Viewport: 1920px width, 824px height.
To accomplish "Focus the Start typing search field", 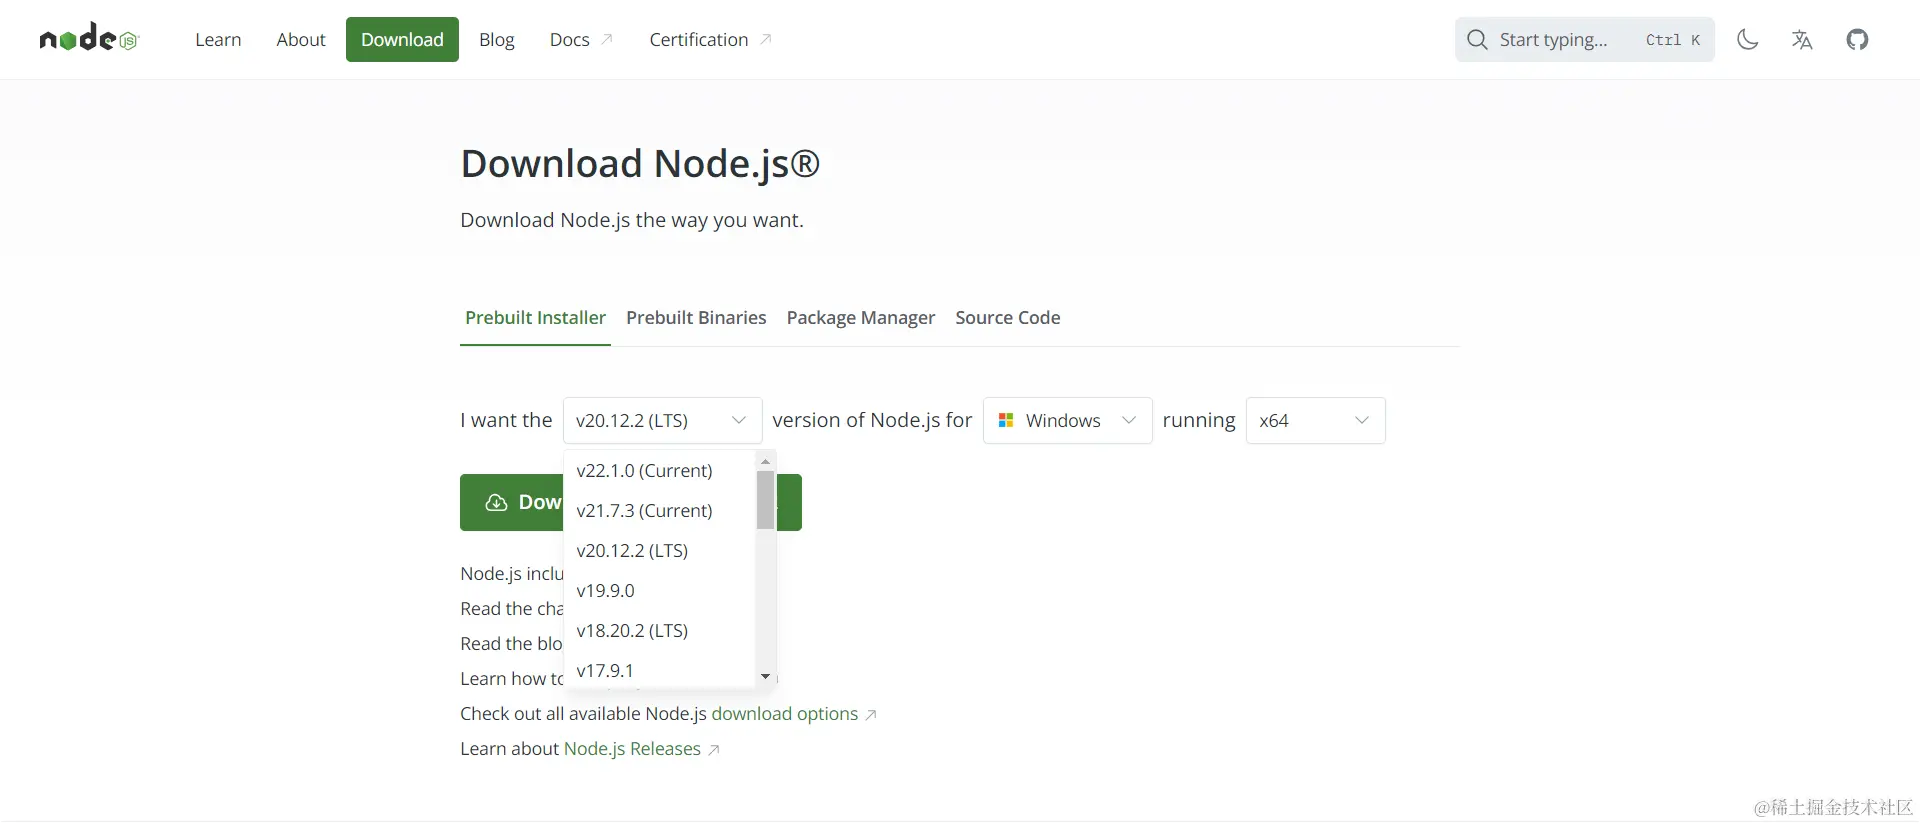I will pyautogui.click(x=1584, y=40).
